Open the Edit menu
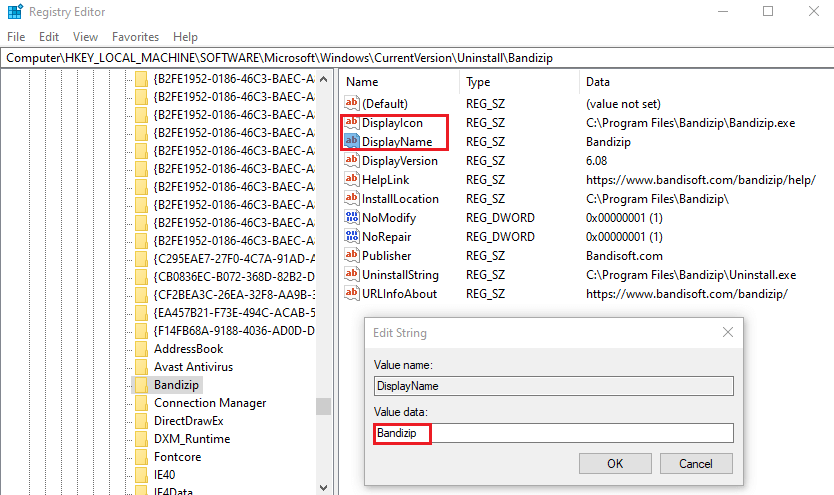 tap(49, 37)
